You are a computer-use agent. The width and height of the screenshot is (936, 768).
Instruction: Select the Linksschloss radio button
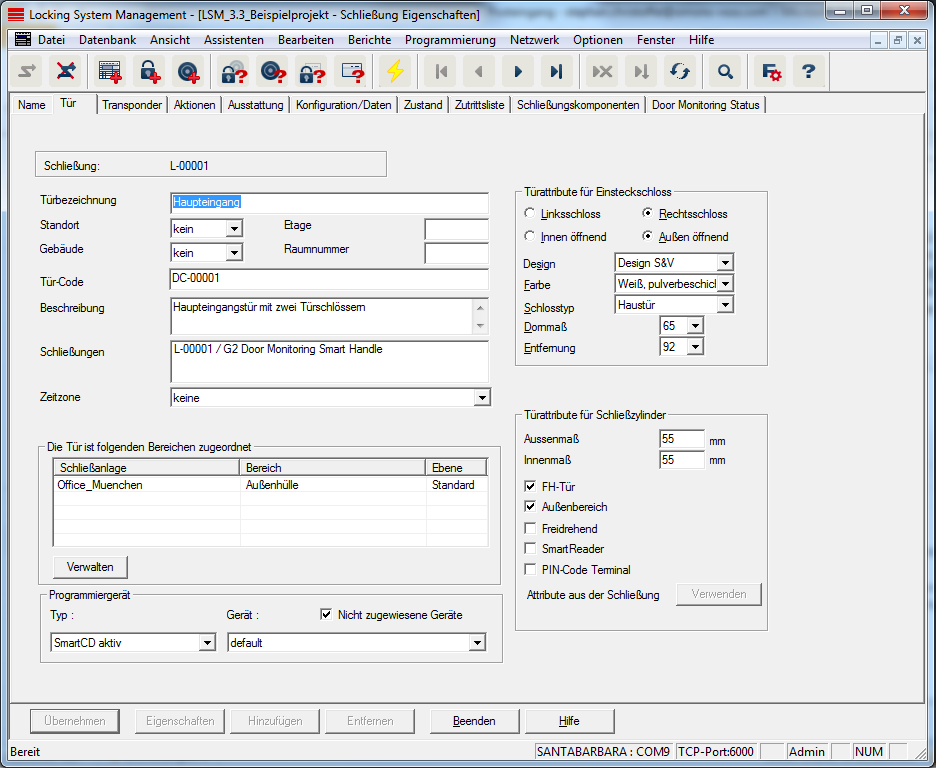click(530, 214)
